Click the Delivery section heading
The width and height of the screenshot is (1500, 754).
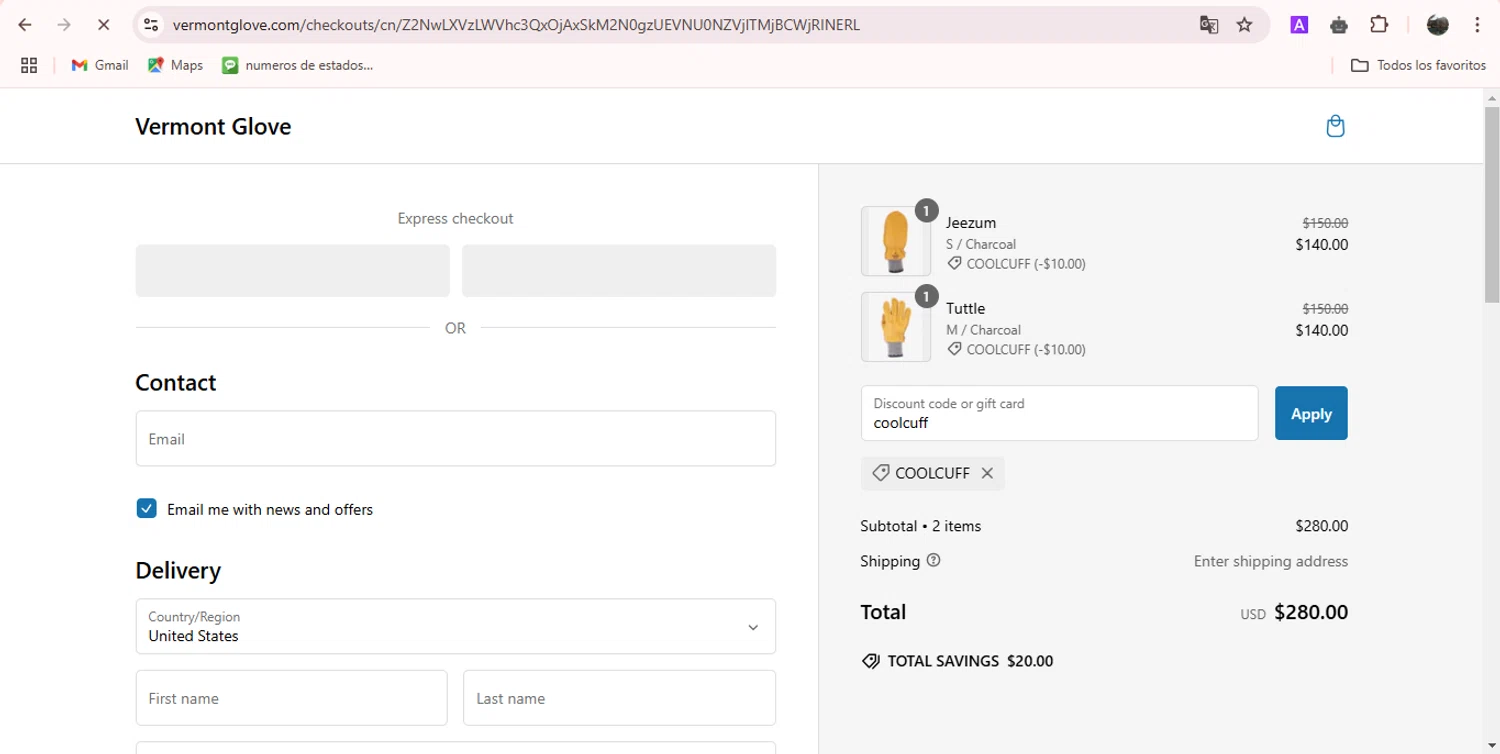[x=178, y=571]
